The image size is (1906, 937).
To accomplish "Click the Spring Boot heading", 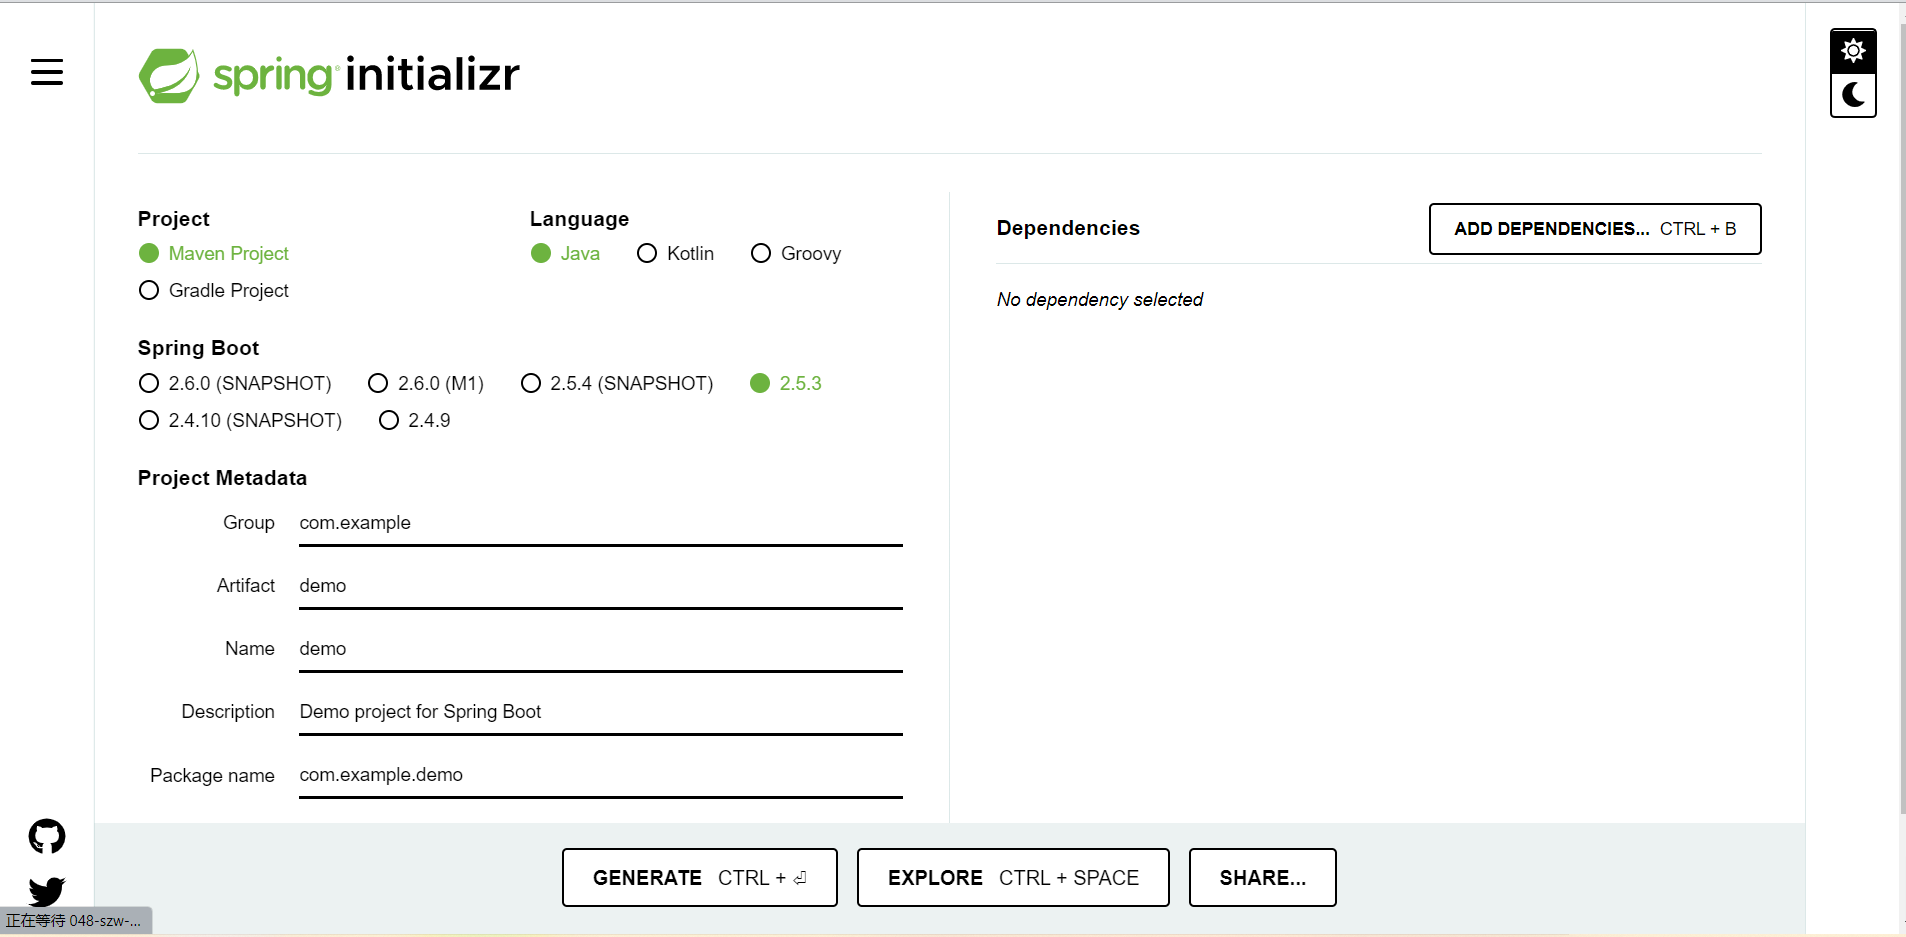I will tap(198, 348).
